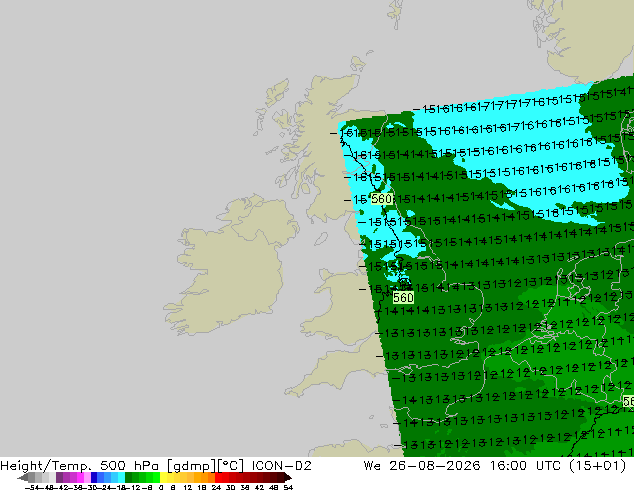Click the left gray arrow end of legend
The height and width of the screenshot is (490, 634).
(23, 477)
